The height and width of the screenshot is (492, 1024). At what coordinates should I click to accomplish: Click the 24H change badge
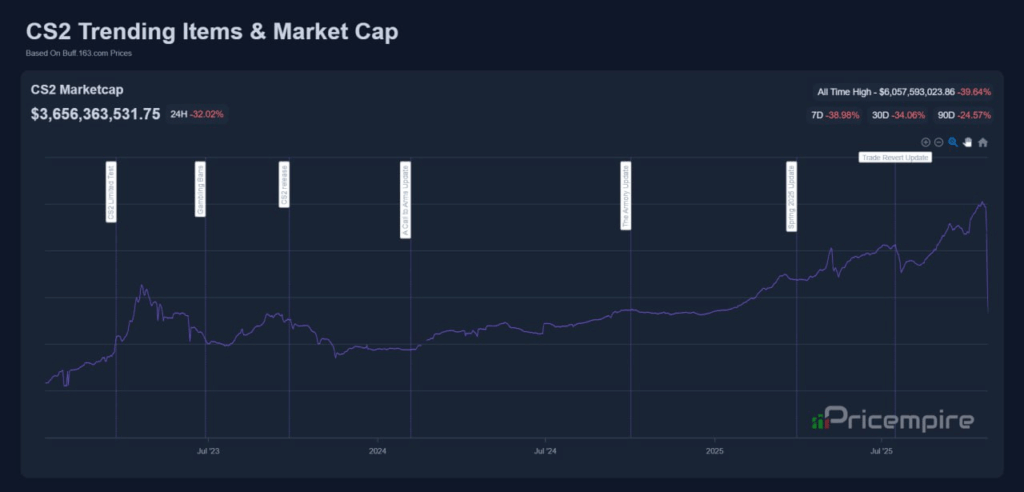click(197, 114)
